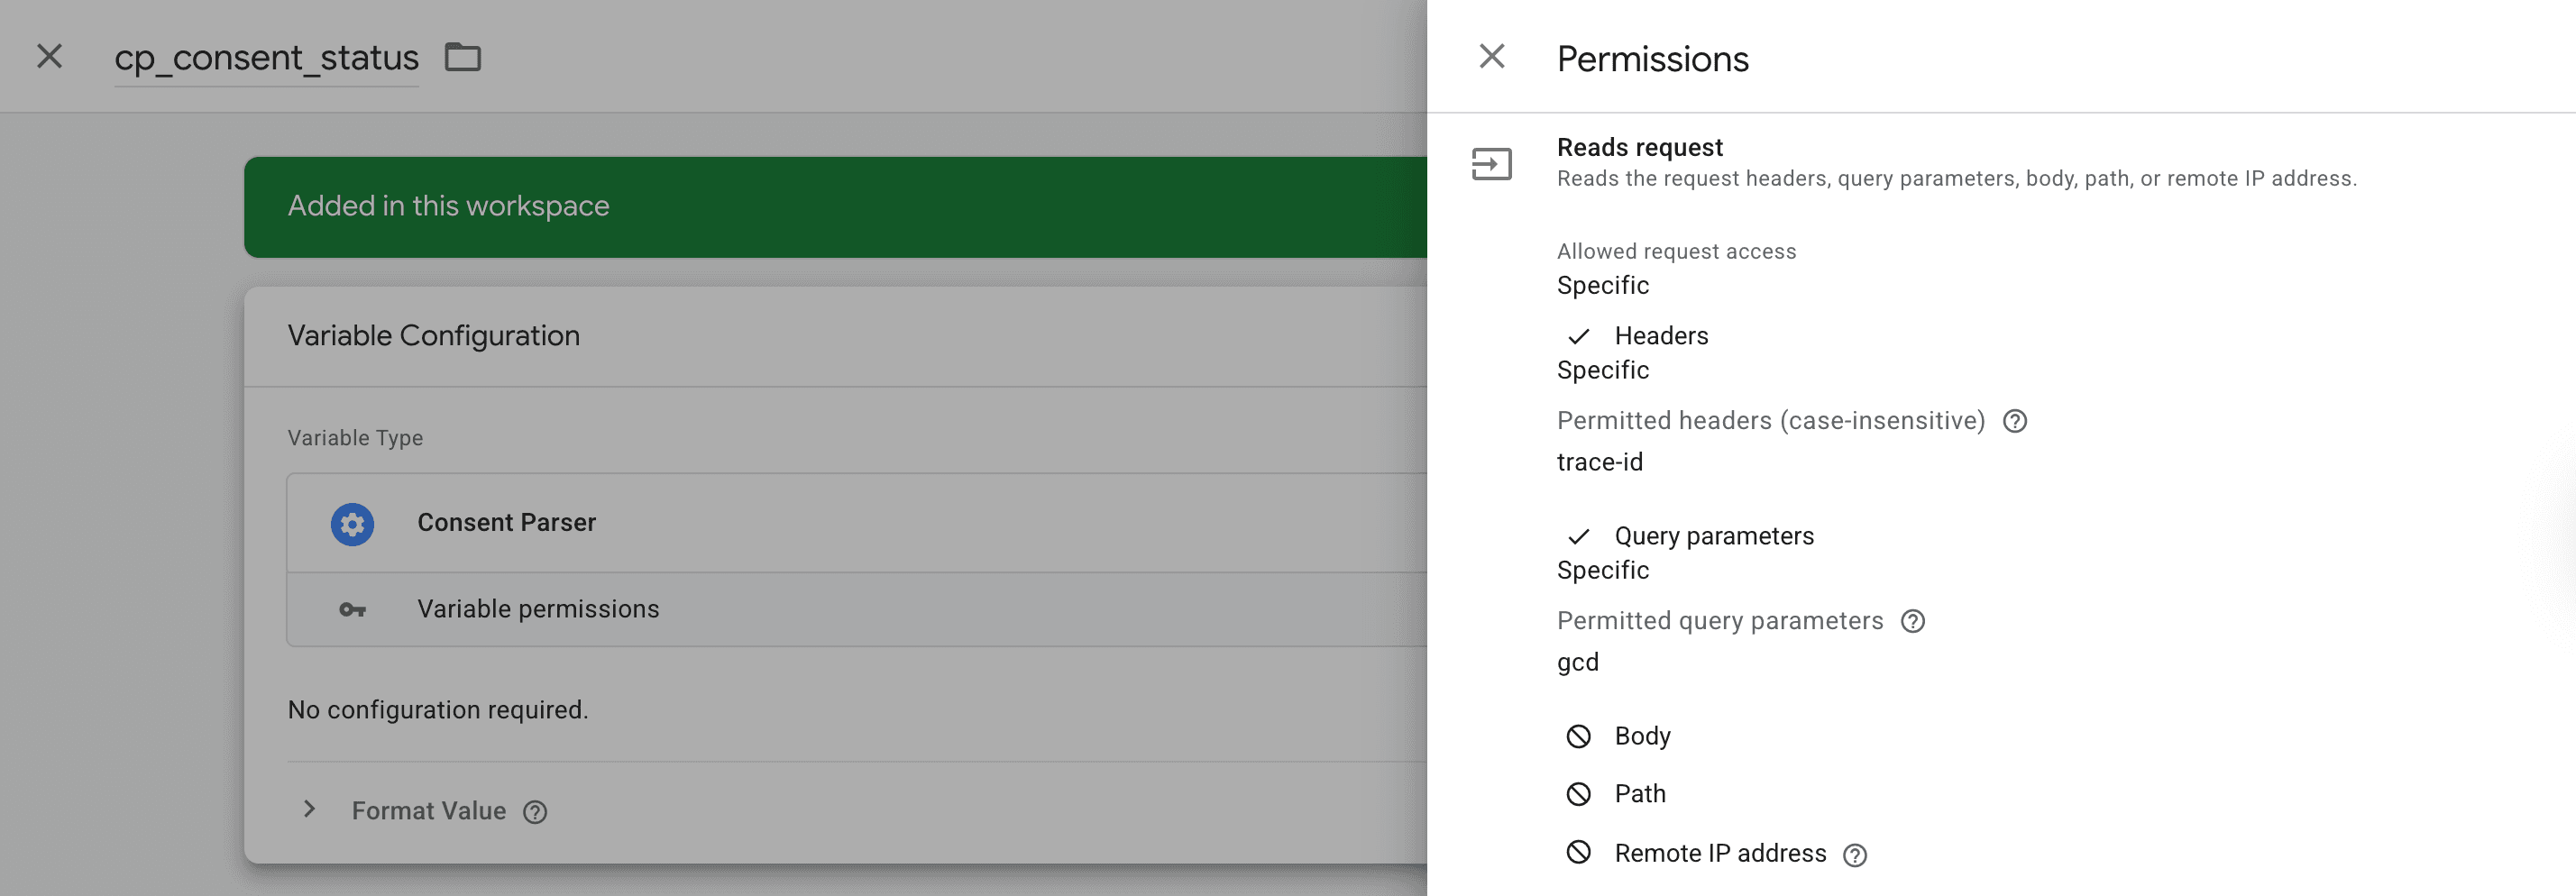
Task: Expand the Format Value section
Action: pyautogui.click(x=309, y=810)
